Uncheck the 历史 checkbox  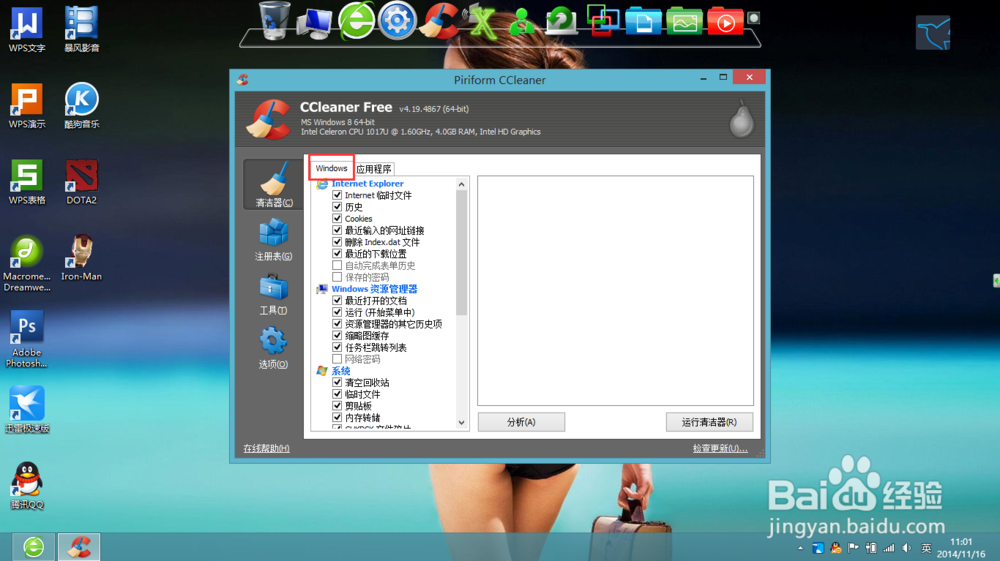pyautogui.click(x=337, y=207)
